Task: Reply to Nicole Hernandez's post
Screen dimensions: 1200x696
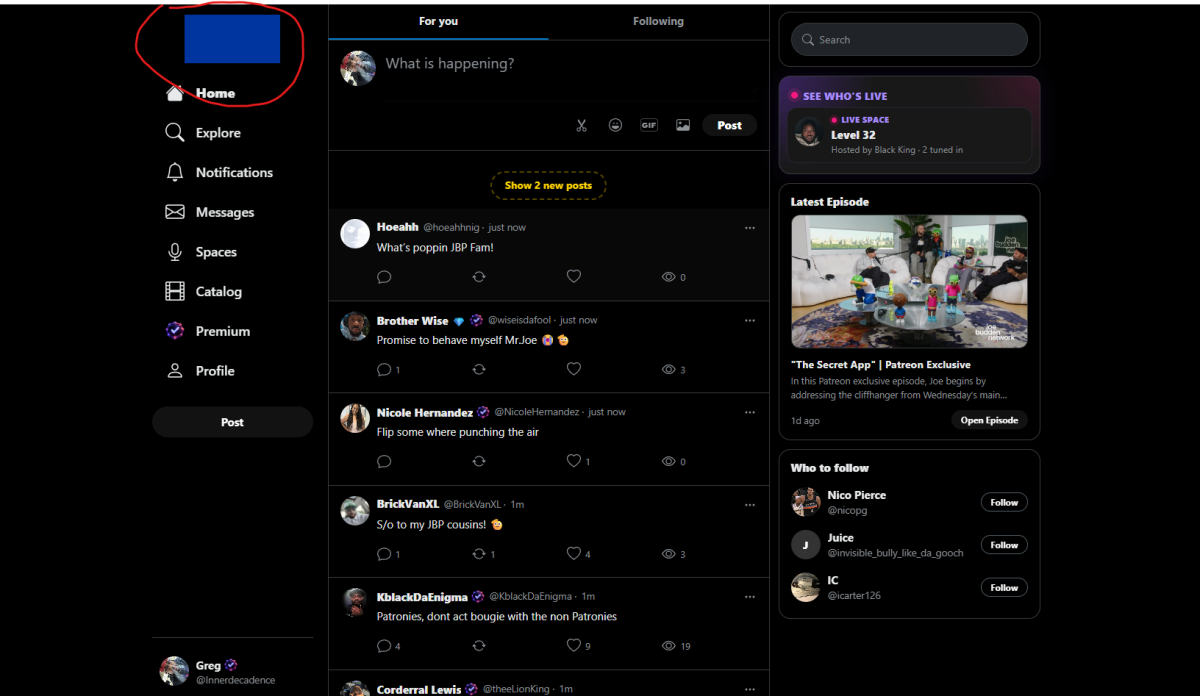Action: tap(384, 462)
